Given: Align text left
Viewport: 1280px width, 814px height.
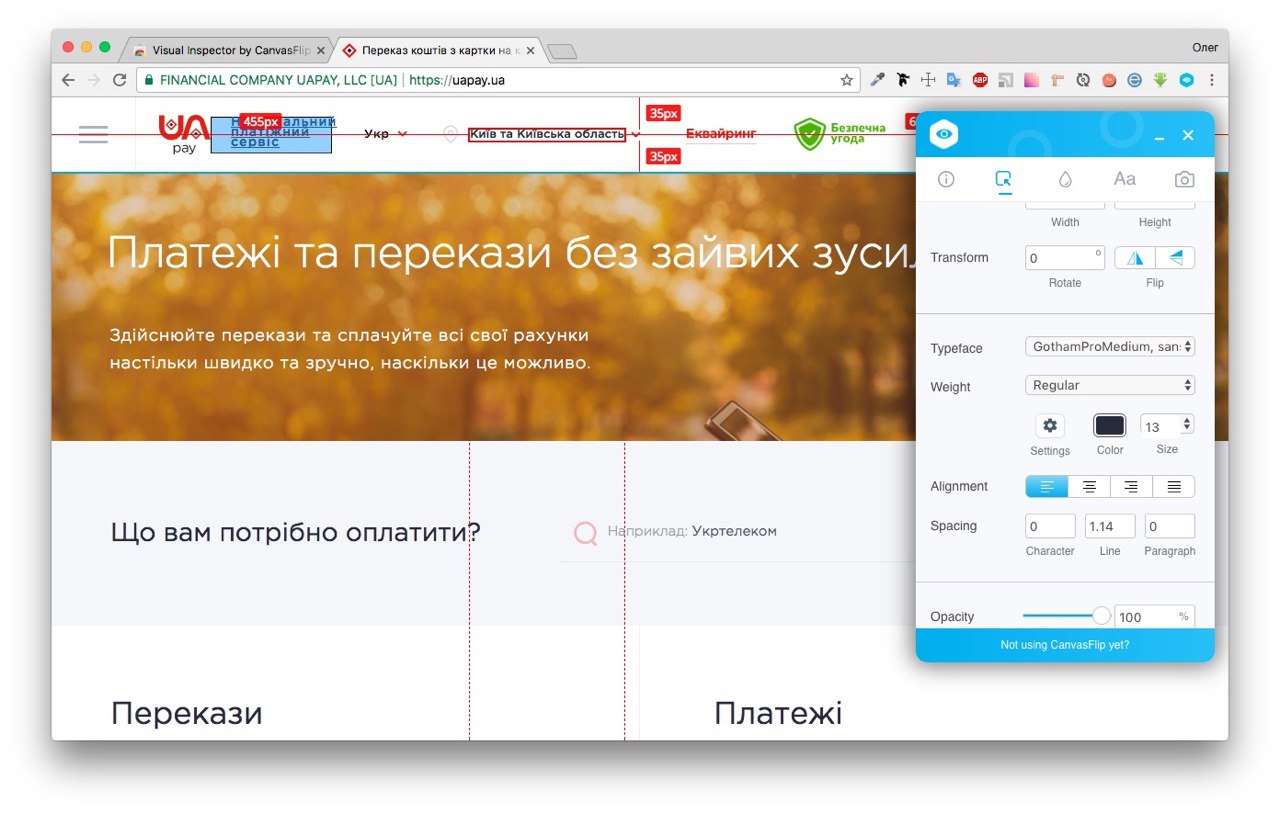Looking at the screenshot, I should pos(1047,486).
